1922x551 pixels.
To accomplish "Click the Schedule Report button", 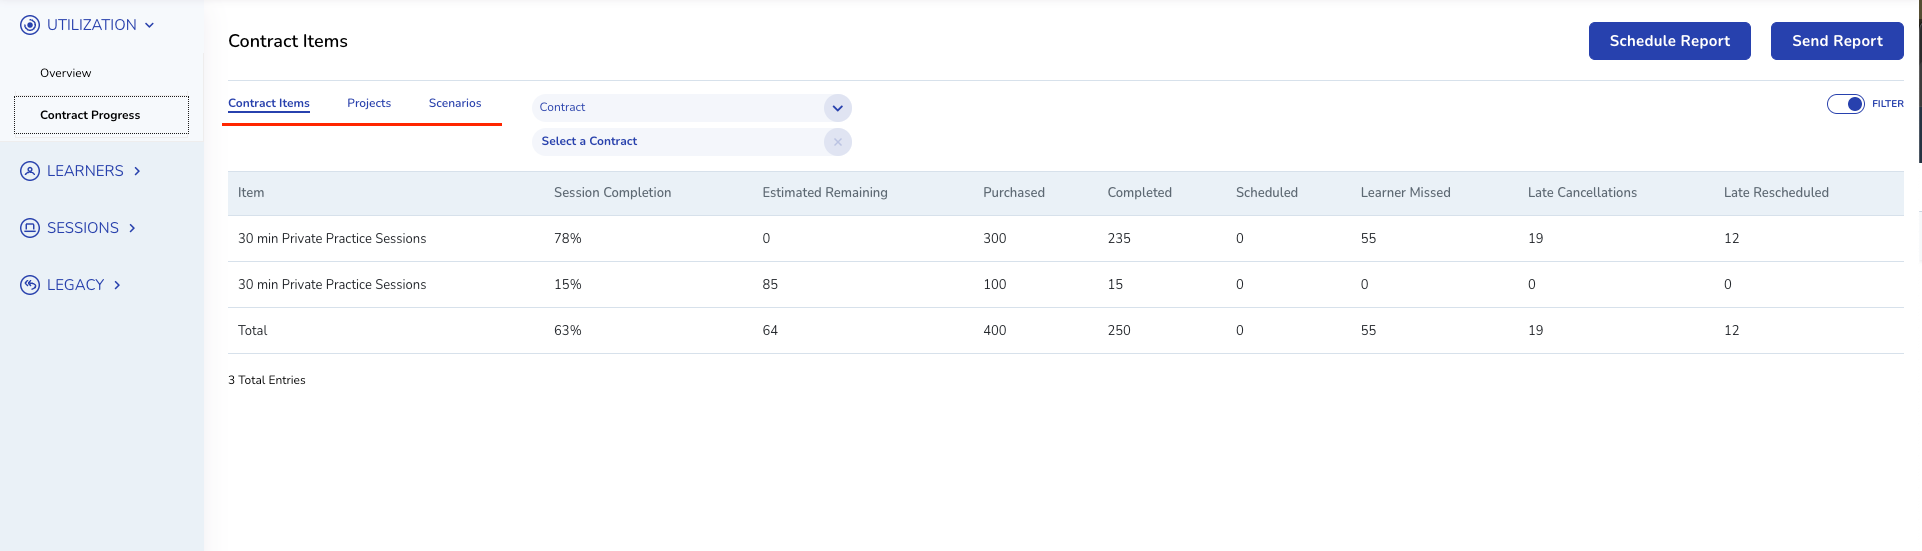I will tap(1670, 41).
